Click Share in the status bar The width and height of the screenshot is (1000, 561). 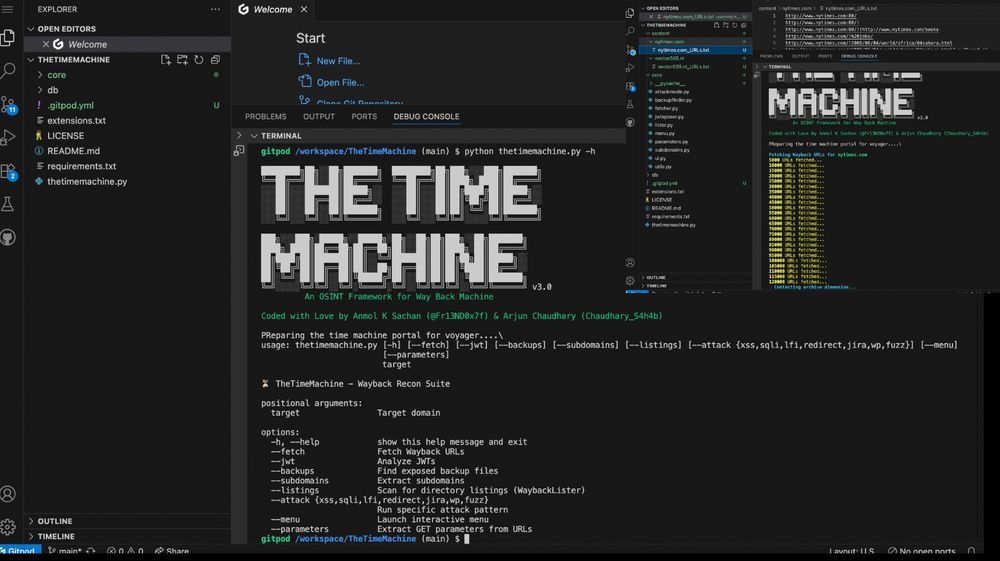point(172,551)
